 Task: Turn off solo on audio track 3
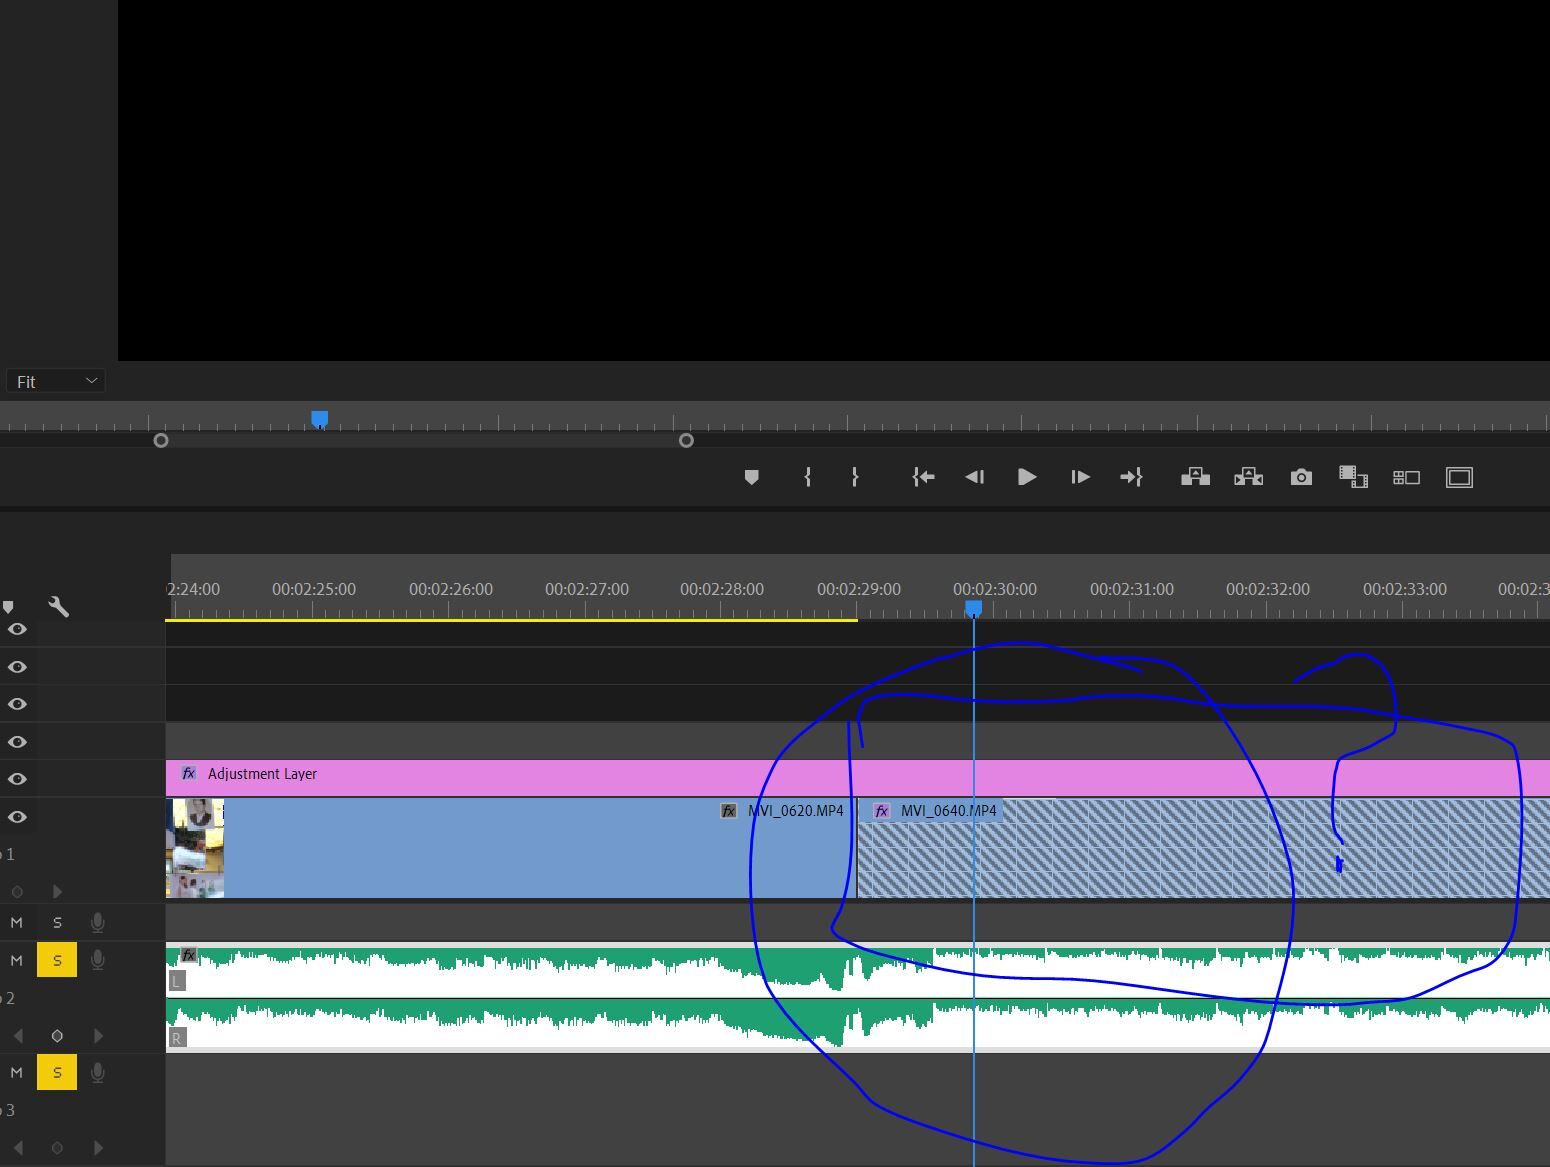(57, 1073)
